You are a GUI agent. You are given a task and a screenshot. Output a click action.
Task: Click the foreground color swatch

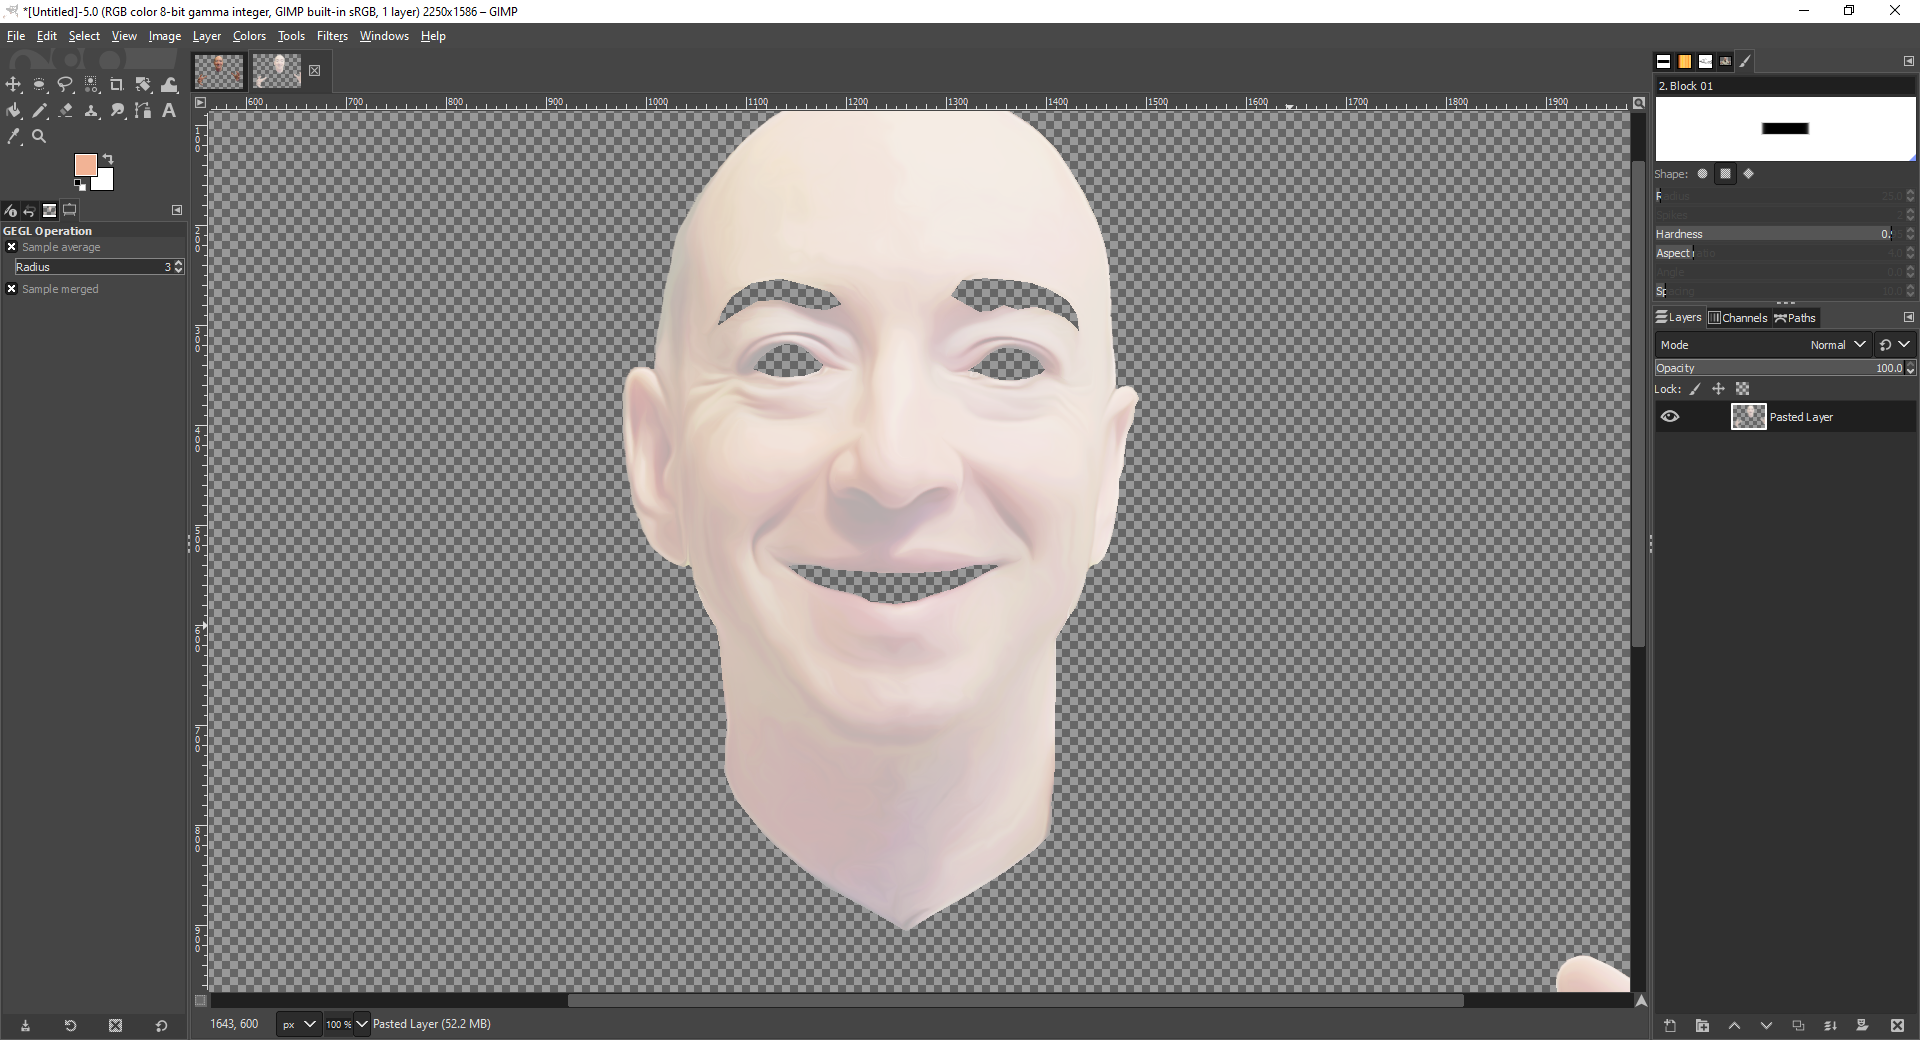85,165
